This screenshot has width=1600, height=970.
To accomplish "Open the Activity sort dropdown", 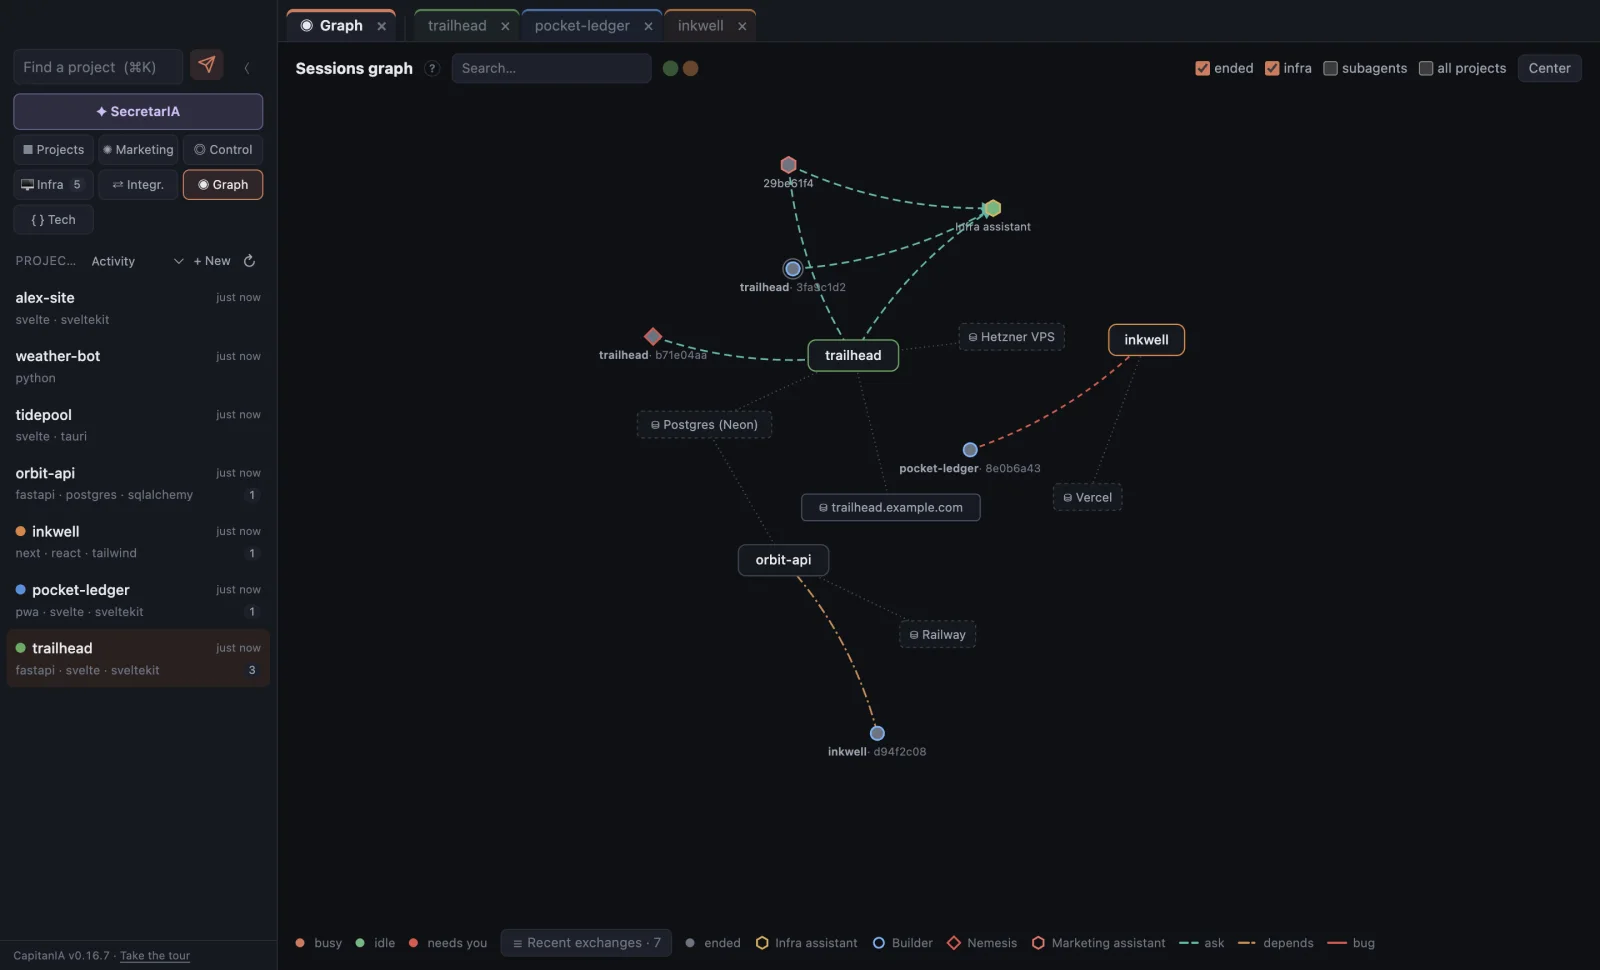I will point(137,261).
